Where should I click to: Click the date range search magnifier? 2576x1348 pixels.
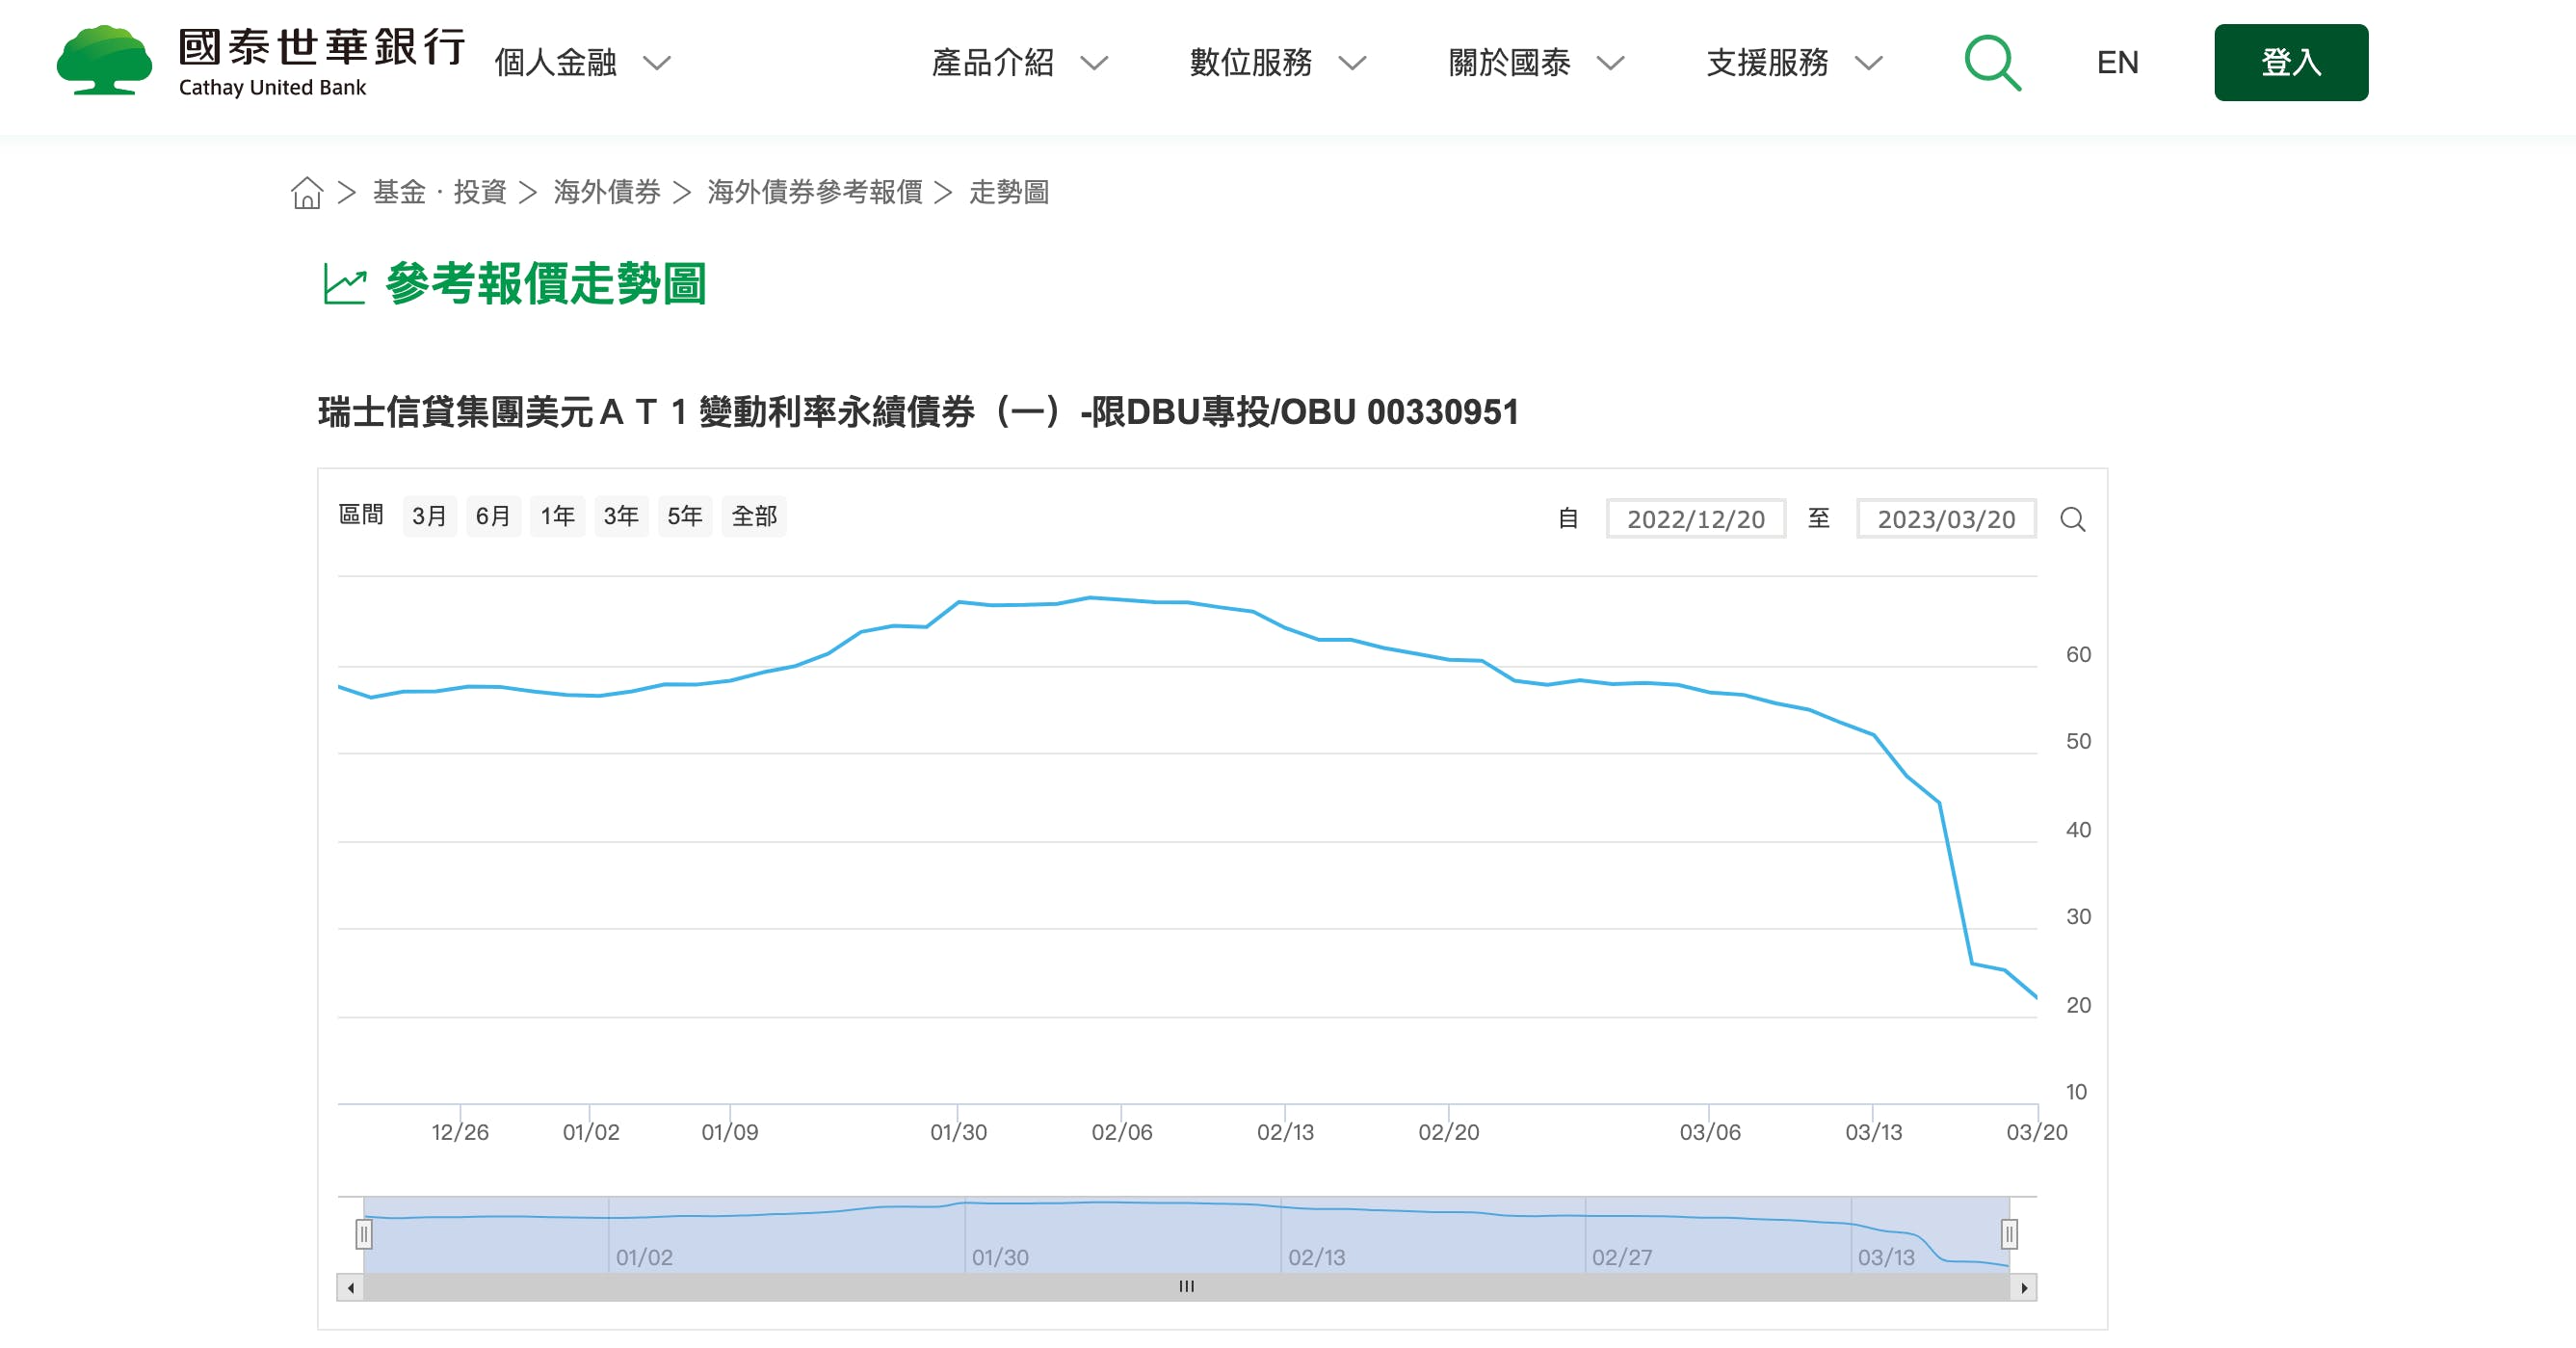click(x=2072, y=519)
